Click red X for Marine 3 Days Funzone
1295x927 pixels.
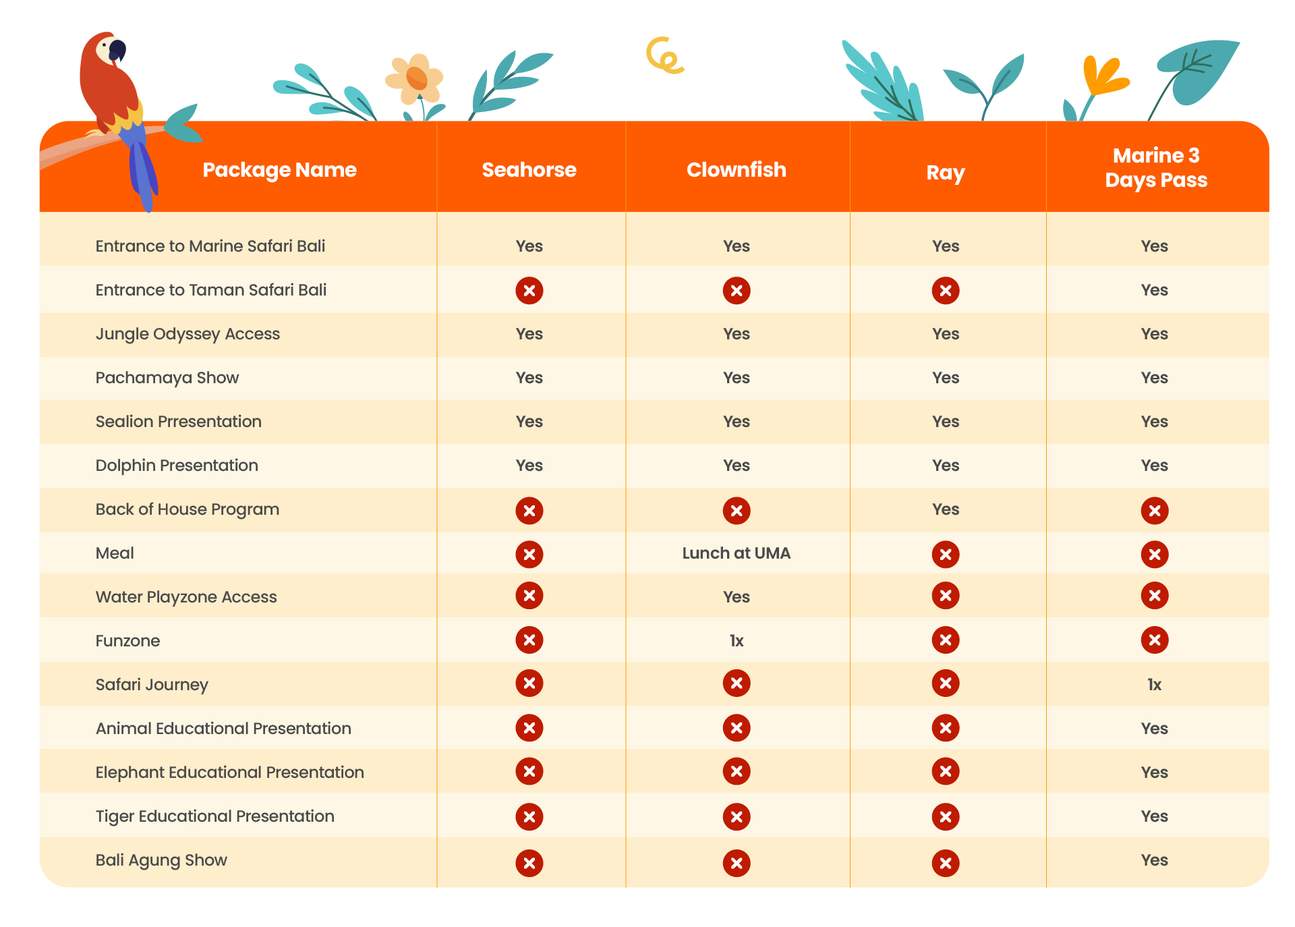1154,641
